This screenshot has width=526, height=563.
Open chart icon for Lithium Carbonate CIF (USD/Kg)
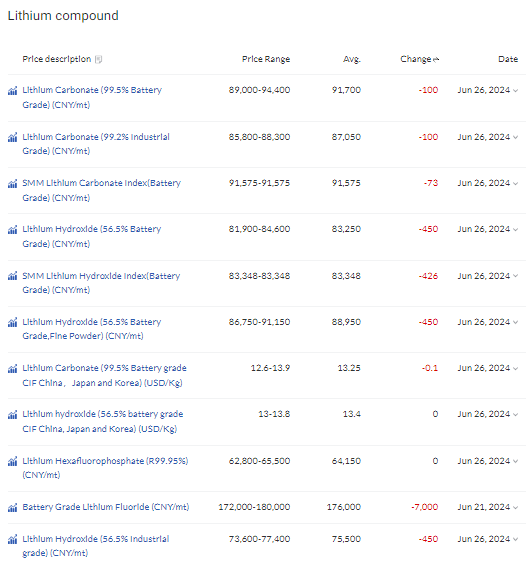(x=13, y=369)
